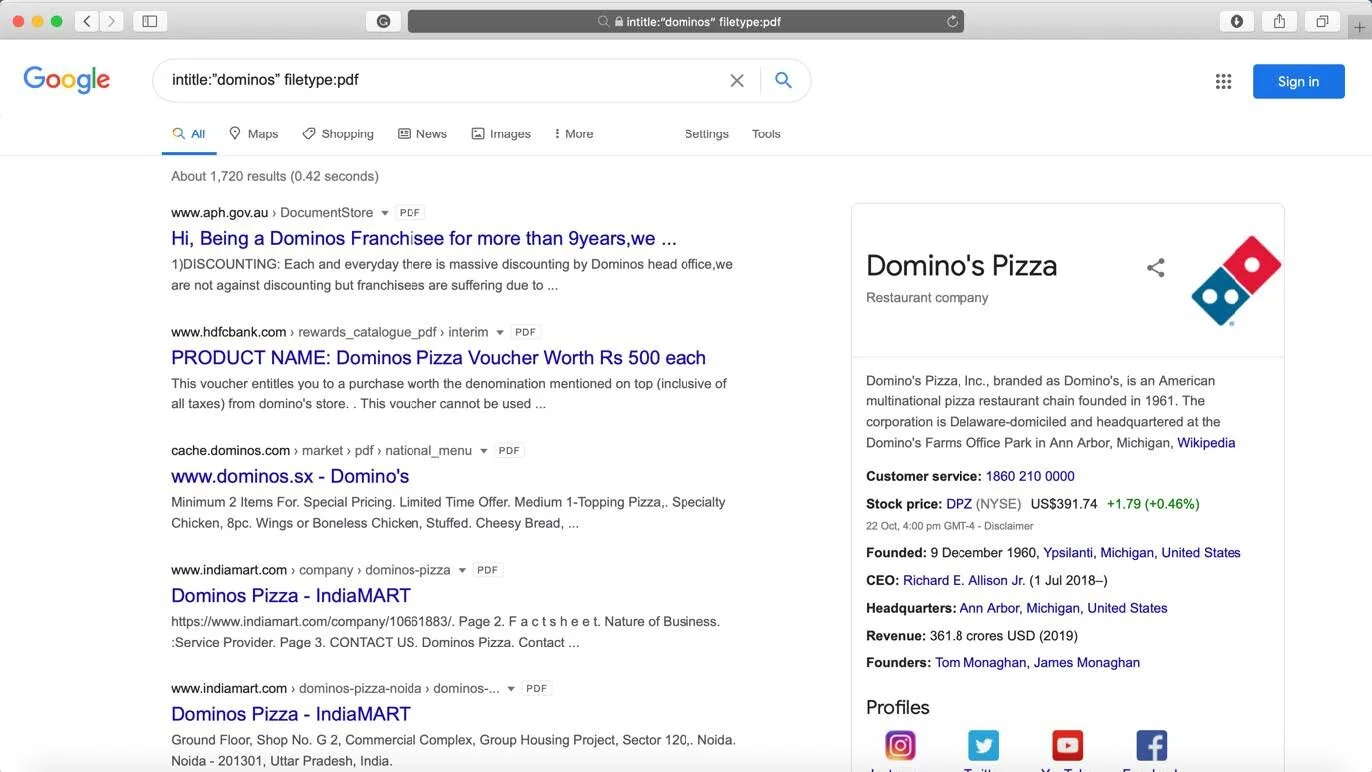Share the Domino's Pizza knowledge panel

pos(1155,268)
